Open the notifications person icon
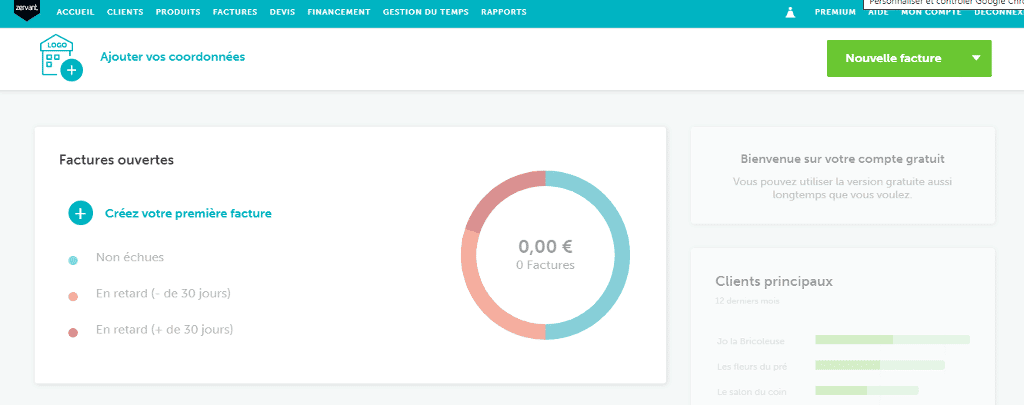Image resolution: width=1024 pixels, height=405 pixels. coord(790,12)
